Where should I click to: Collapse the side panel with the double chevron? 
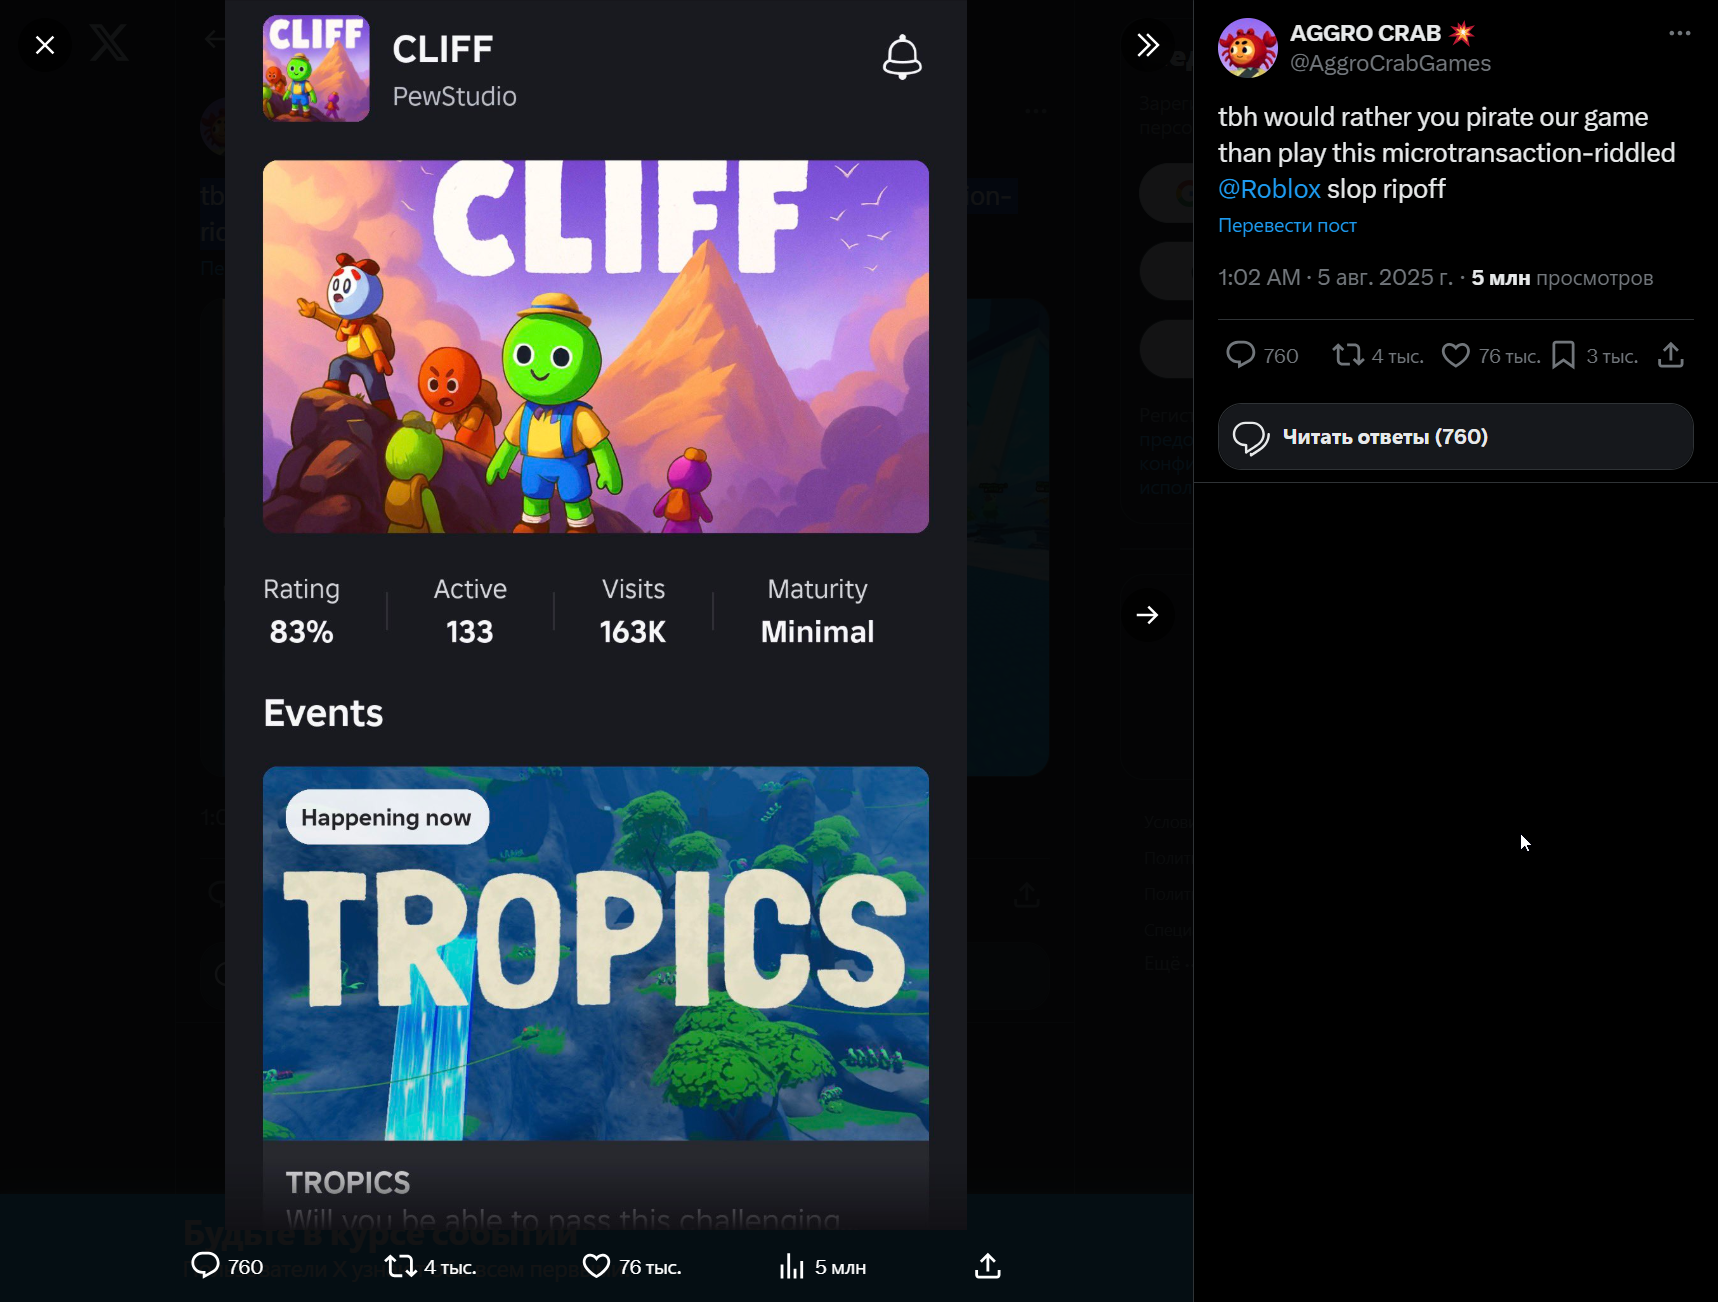click(1148, 45)
